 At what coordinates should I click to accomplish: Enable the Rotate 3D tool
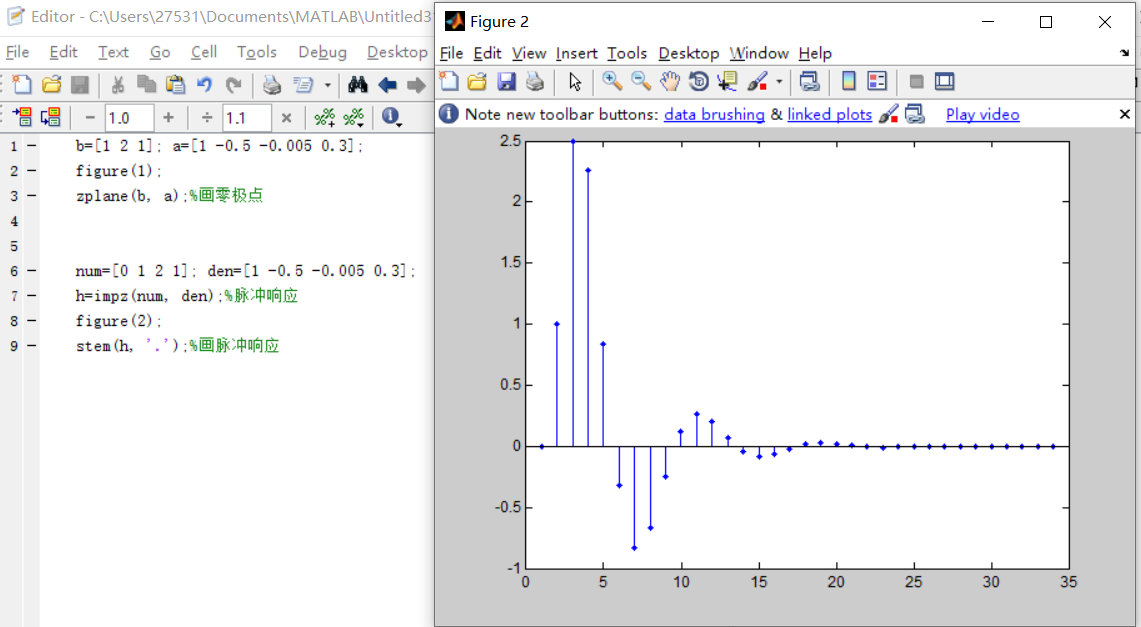[x=699, y=81]
